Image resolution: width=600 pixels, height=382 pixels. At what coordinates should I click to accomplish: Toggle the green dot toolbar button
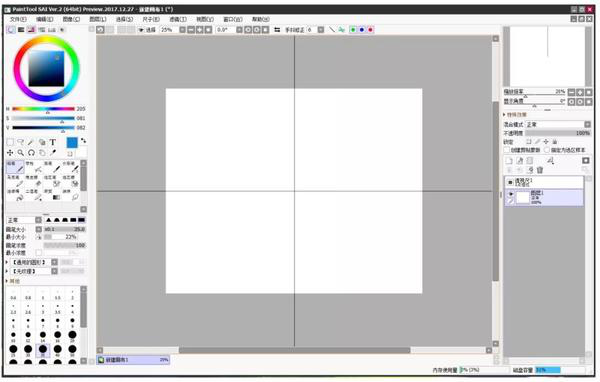point(353,29)
